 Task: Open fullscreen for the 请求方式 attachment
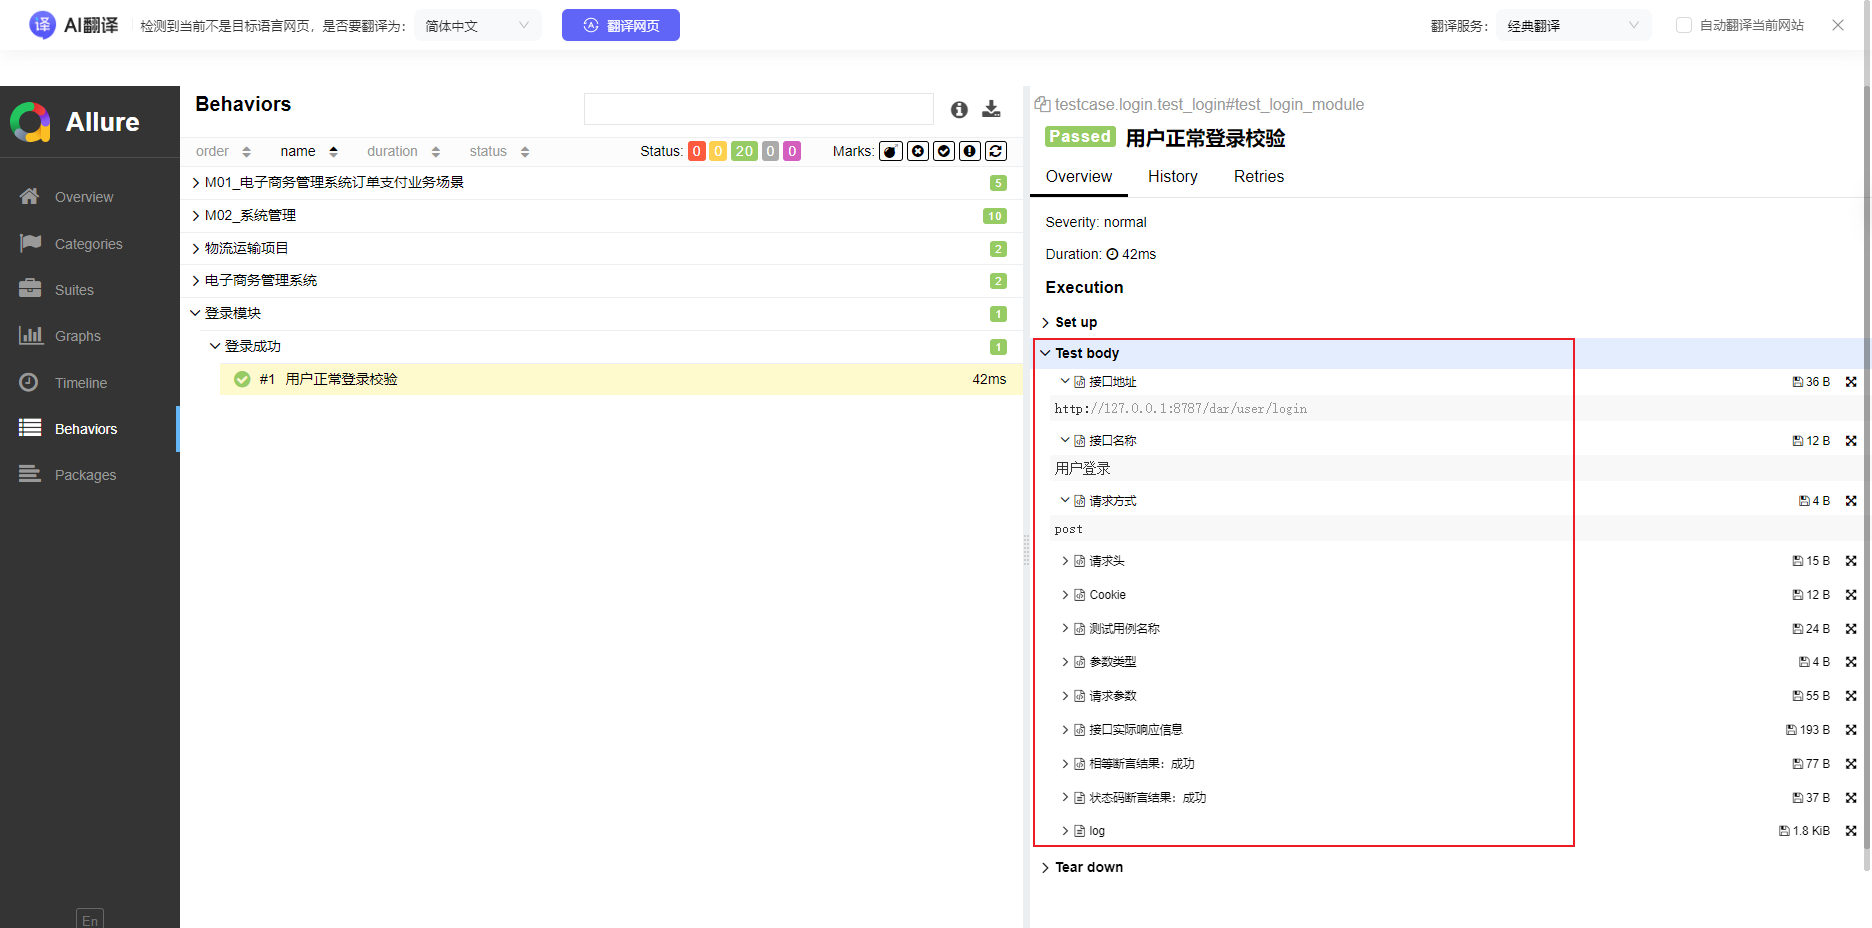point(1851,501)
